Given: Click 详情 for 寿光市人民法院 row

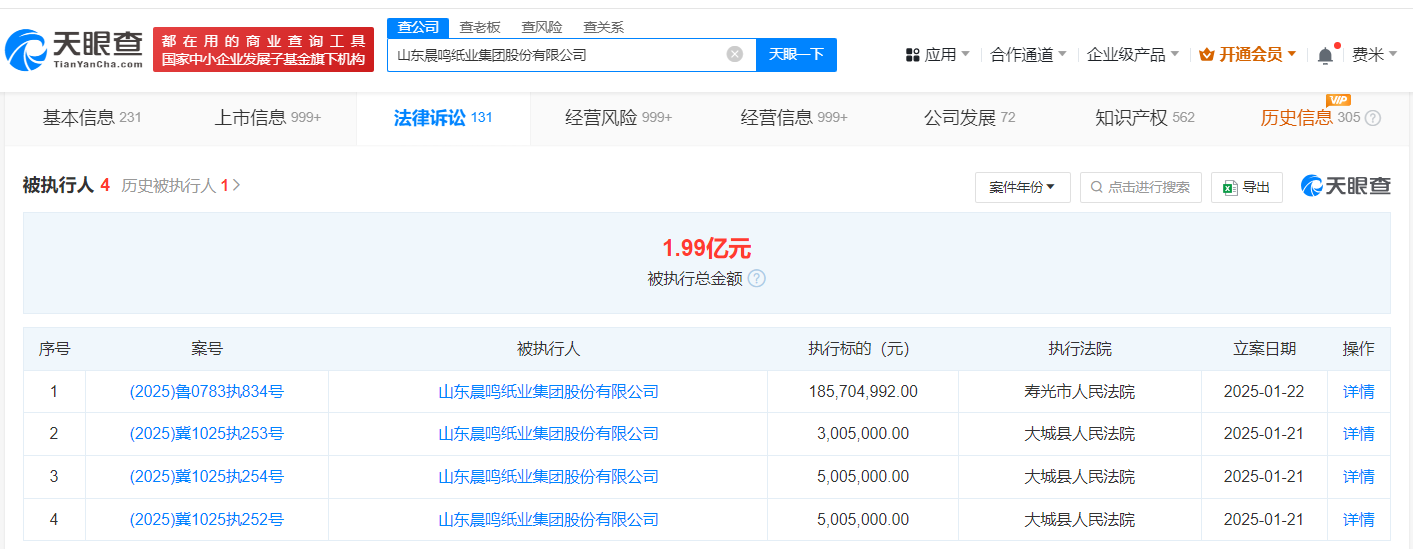Looking at the screenshot, I should (x=1358, y=392).
